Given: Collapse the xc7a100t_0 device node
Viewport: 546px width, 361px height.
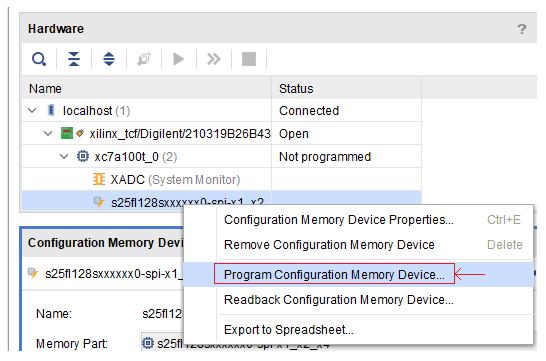Looking at the screenshot, I should tap(64, 156).
